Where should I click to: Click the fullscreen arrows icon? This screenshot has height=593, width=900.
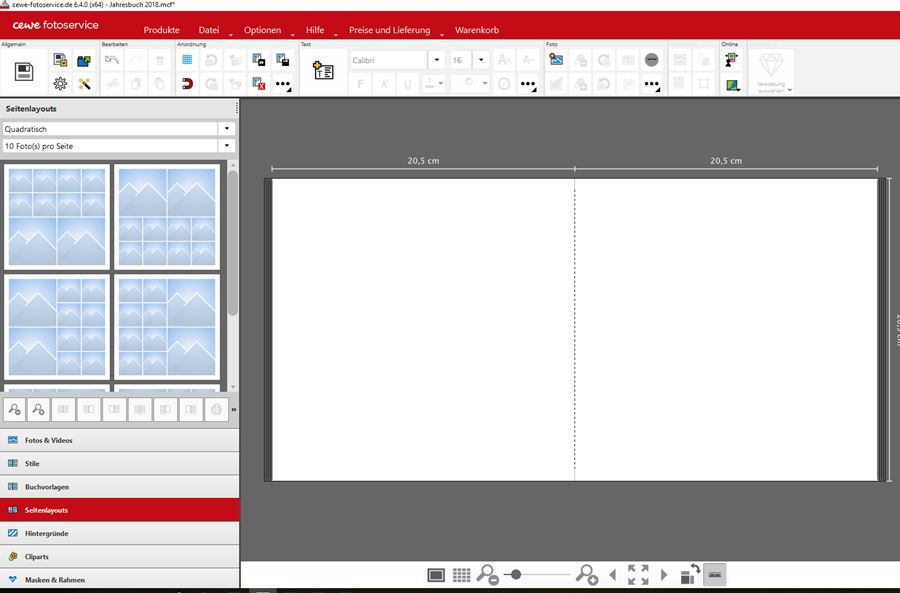tap(638, 575)
